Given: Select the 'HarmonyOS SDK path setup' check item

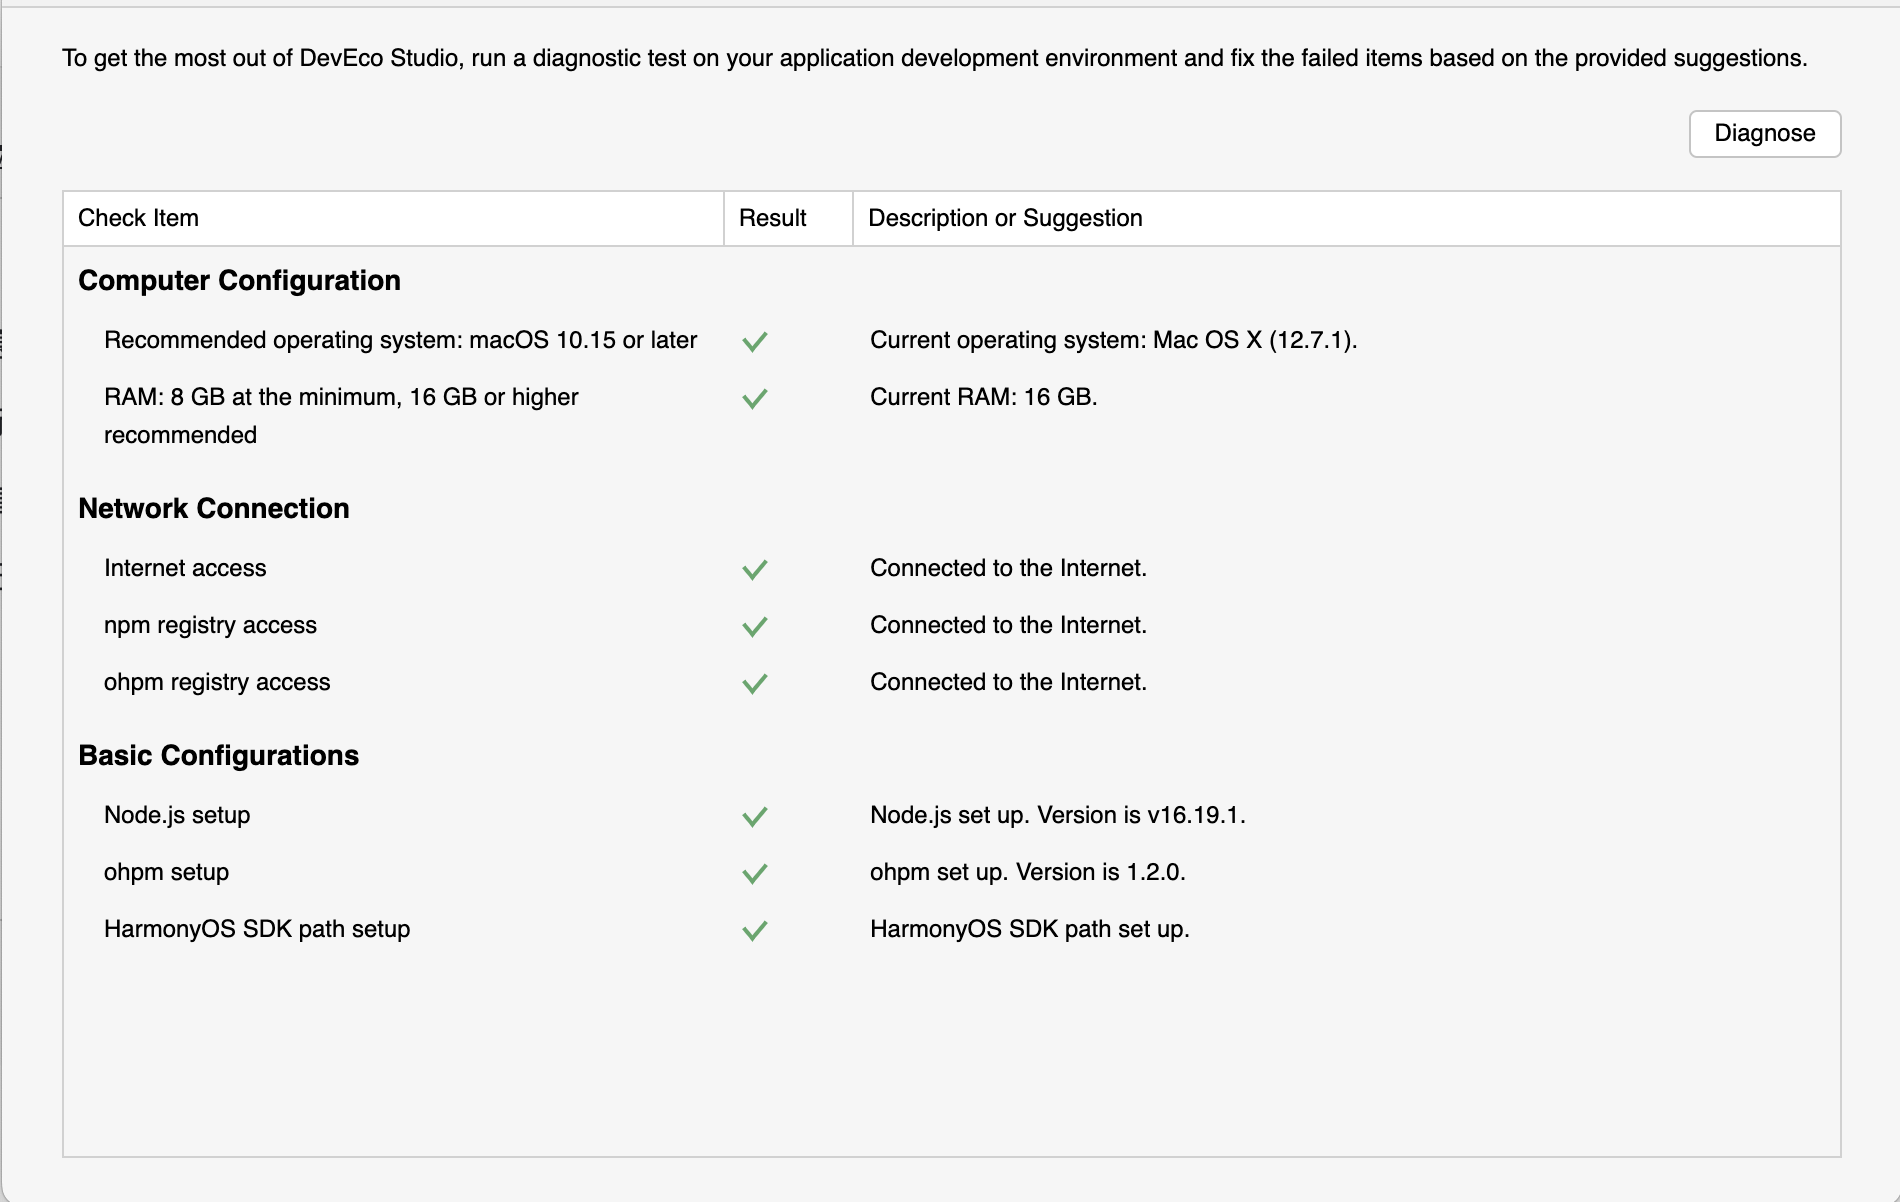Looking at the screenshot, I should (x=257, y=929).
